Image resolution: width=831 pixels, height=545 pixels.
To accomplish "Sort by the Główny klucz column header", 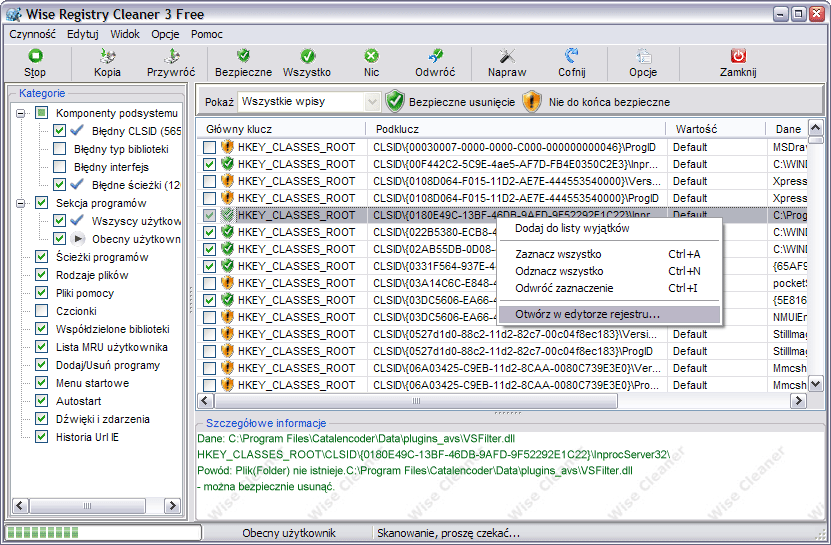I will (281, 129).
